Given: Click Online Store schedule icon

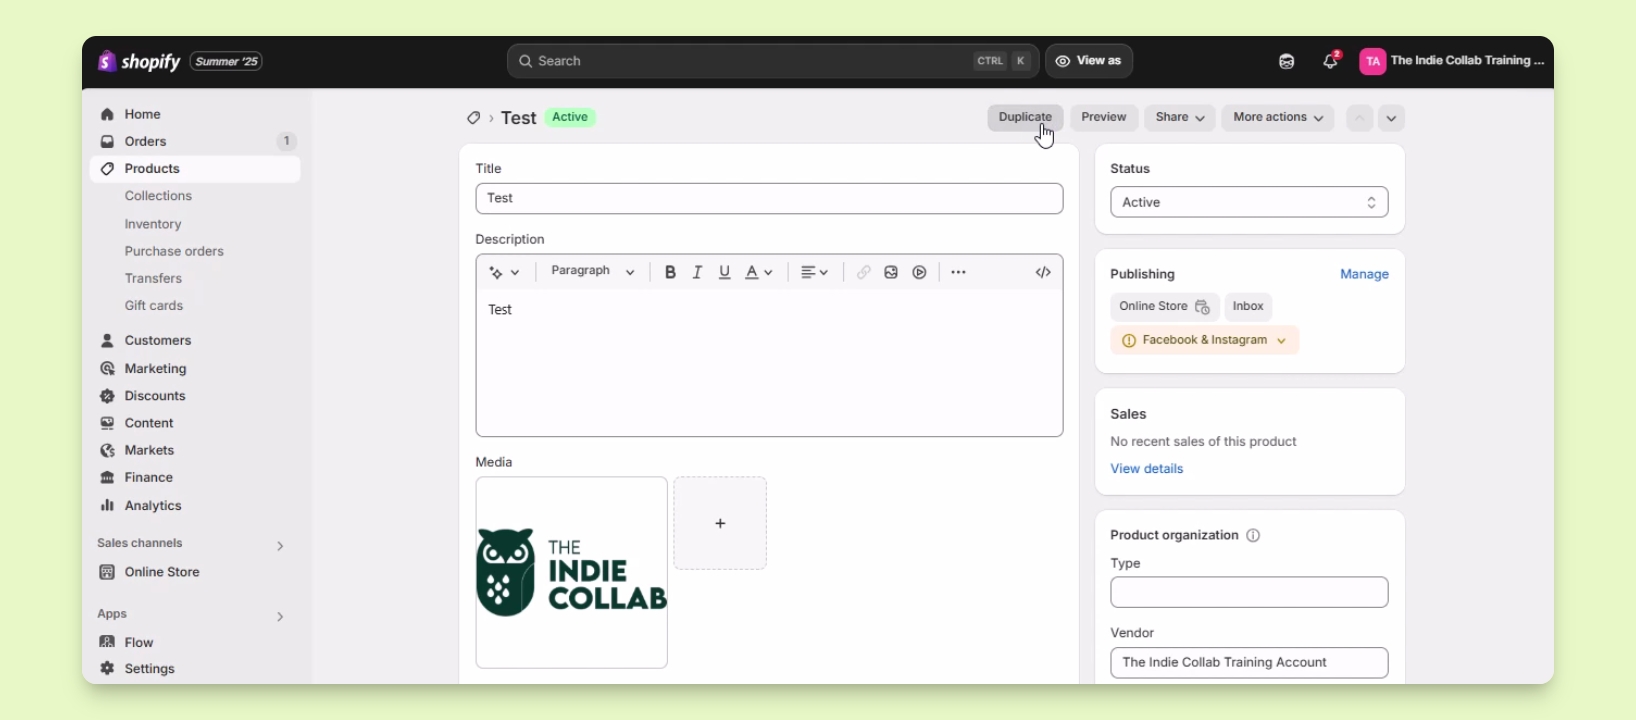Looking at the screenshot, I should click(1203, 307).
